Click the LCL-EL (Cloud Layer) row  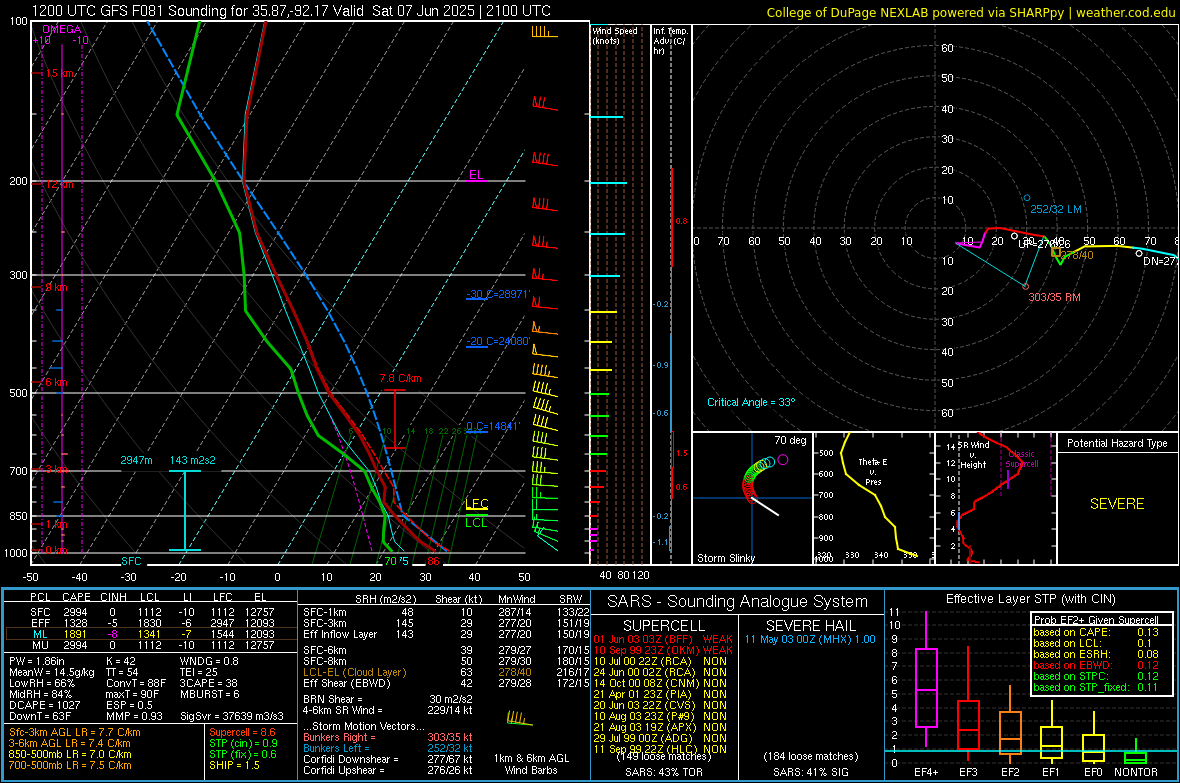[x=446, y=672]
